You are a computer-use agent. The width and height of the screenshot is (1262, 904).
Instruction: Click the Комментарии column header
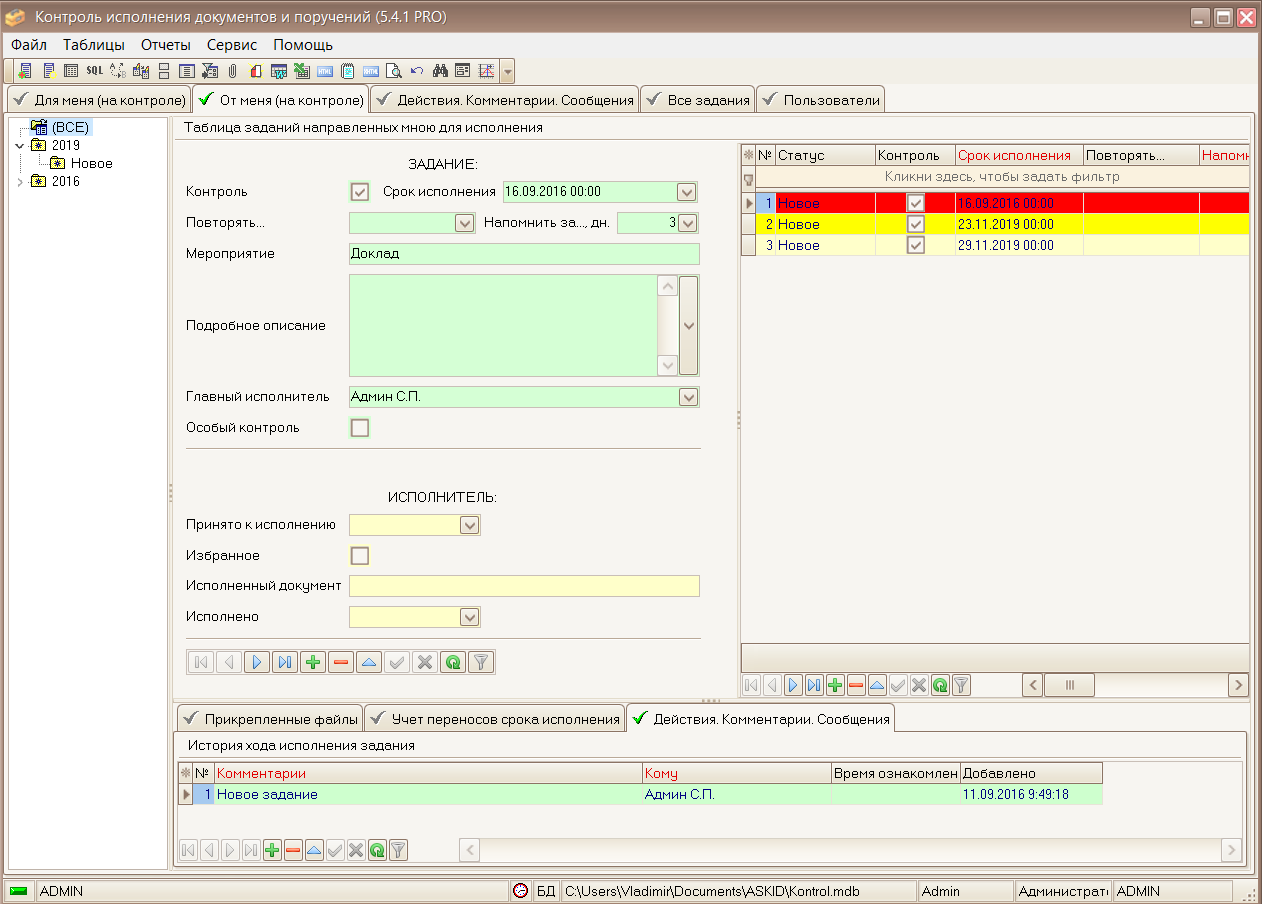pyautogui.click(x=428, y=773)
